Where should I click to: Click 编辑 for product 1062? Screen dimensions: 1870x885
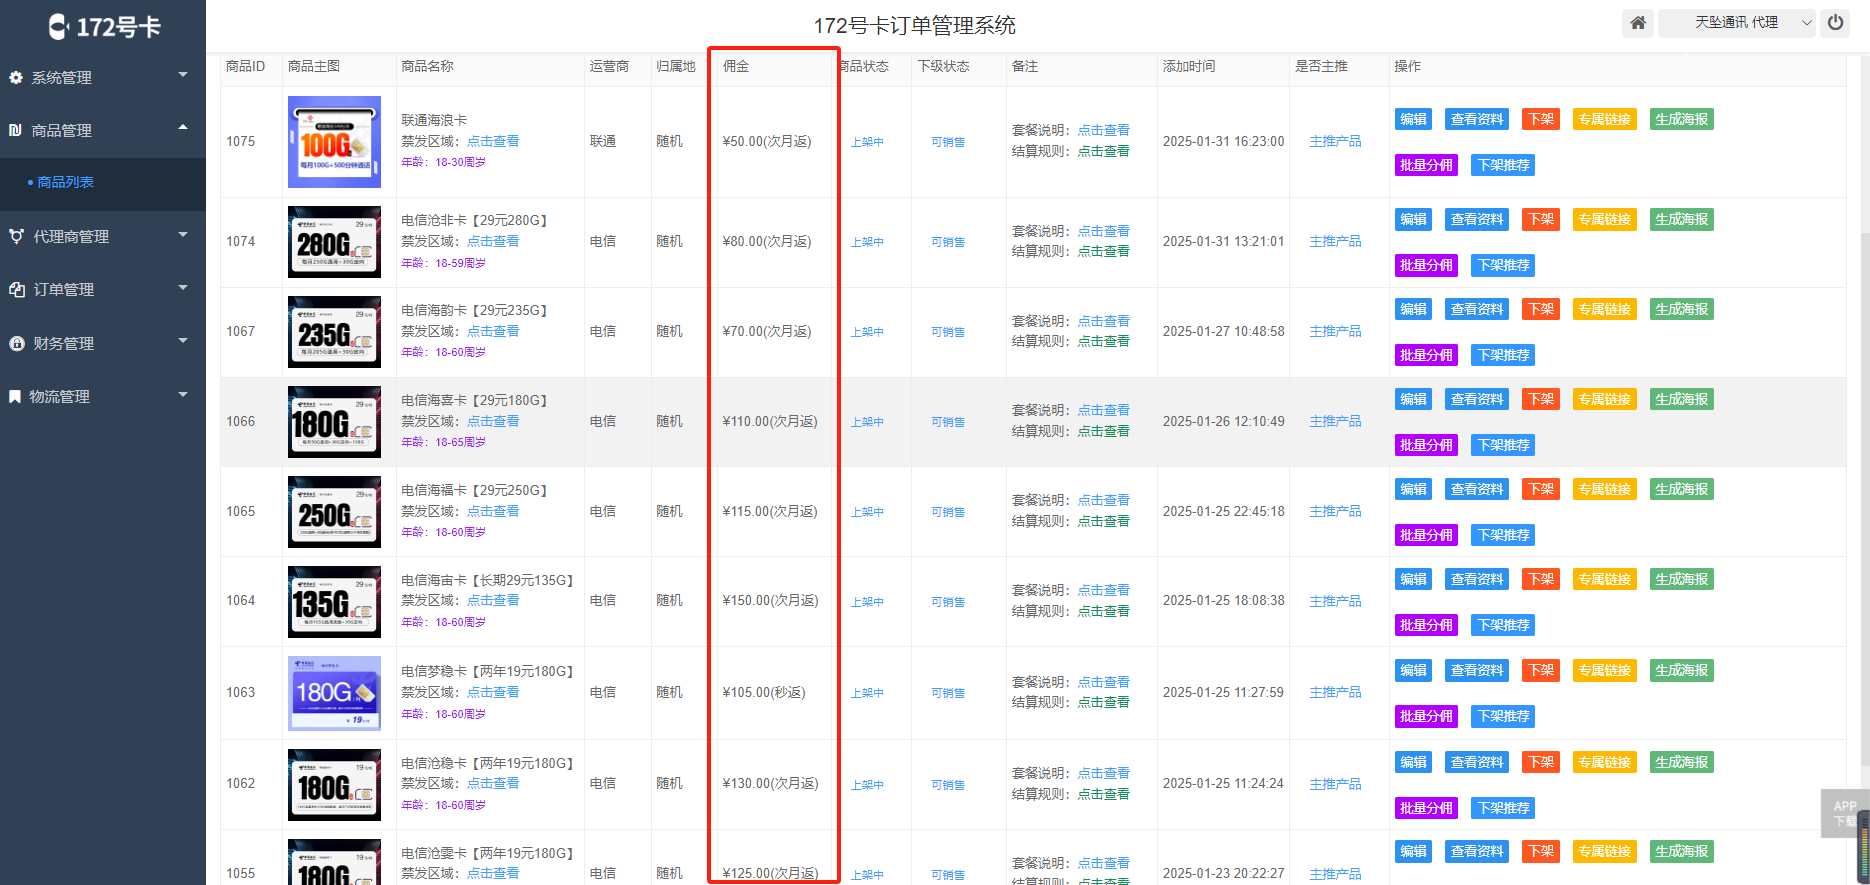pos(1413,762)
